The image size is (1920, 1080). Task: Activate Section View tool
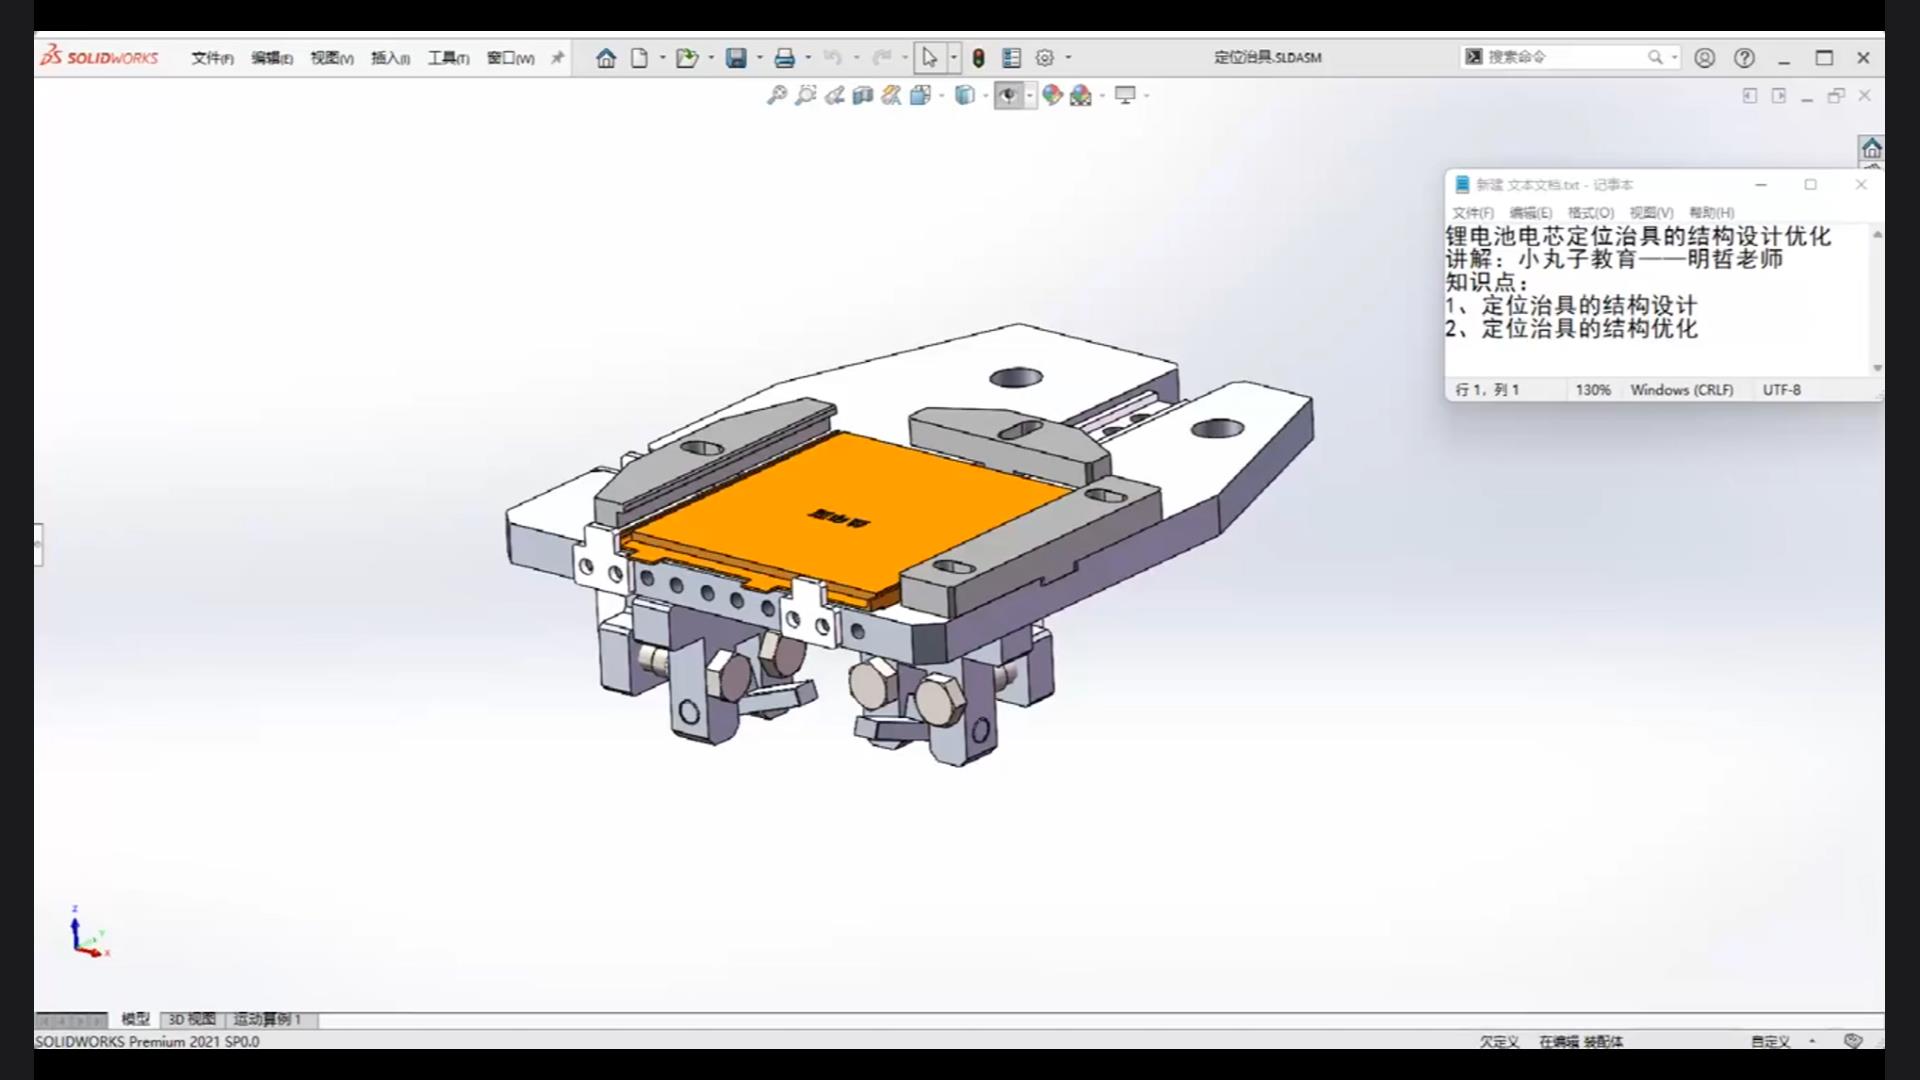(x=863, y=95)
